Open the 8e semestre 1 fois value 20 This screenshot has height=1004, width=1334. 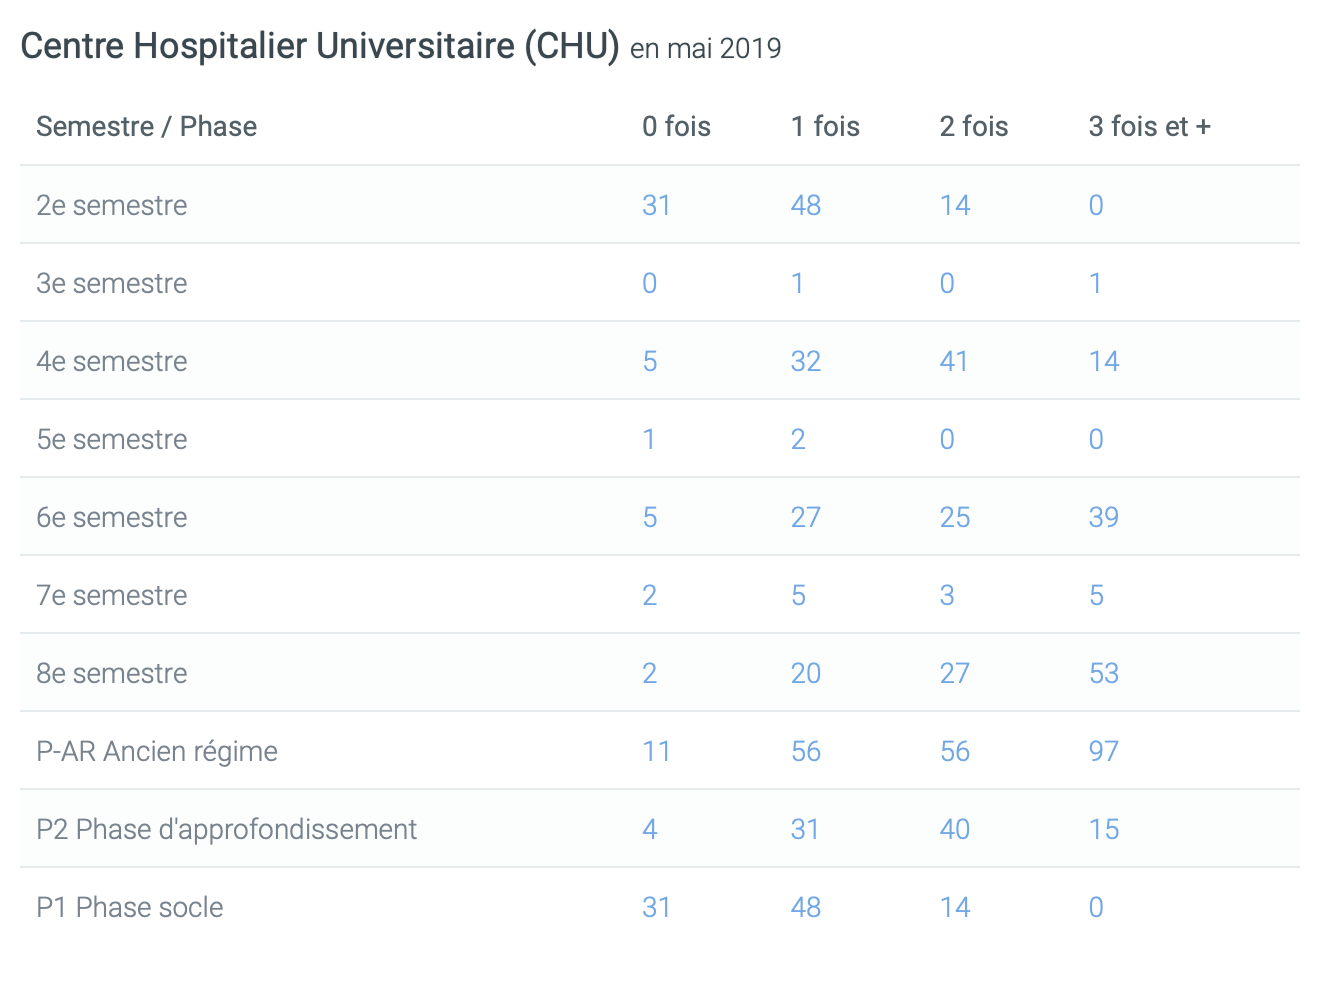(805, 673)
